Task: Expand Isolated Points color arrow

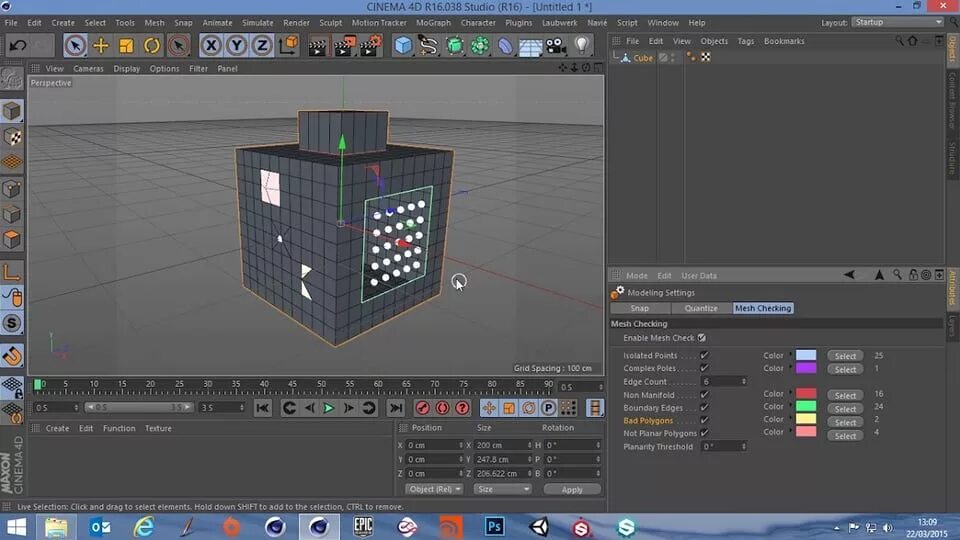Action: point(790,354)
